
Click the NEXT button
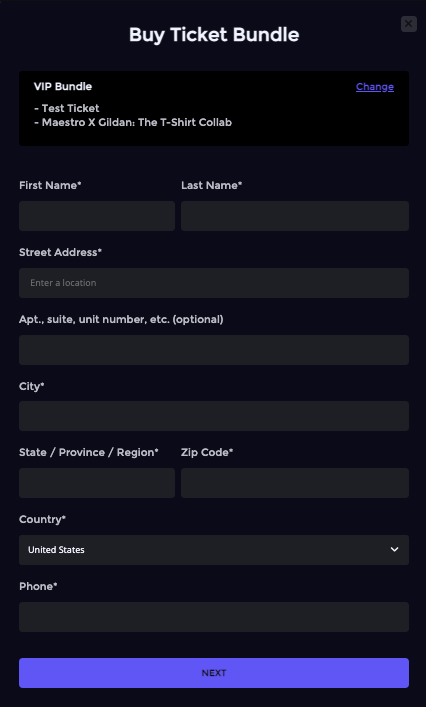point(214,673)
